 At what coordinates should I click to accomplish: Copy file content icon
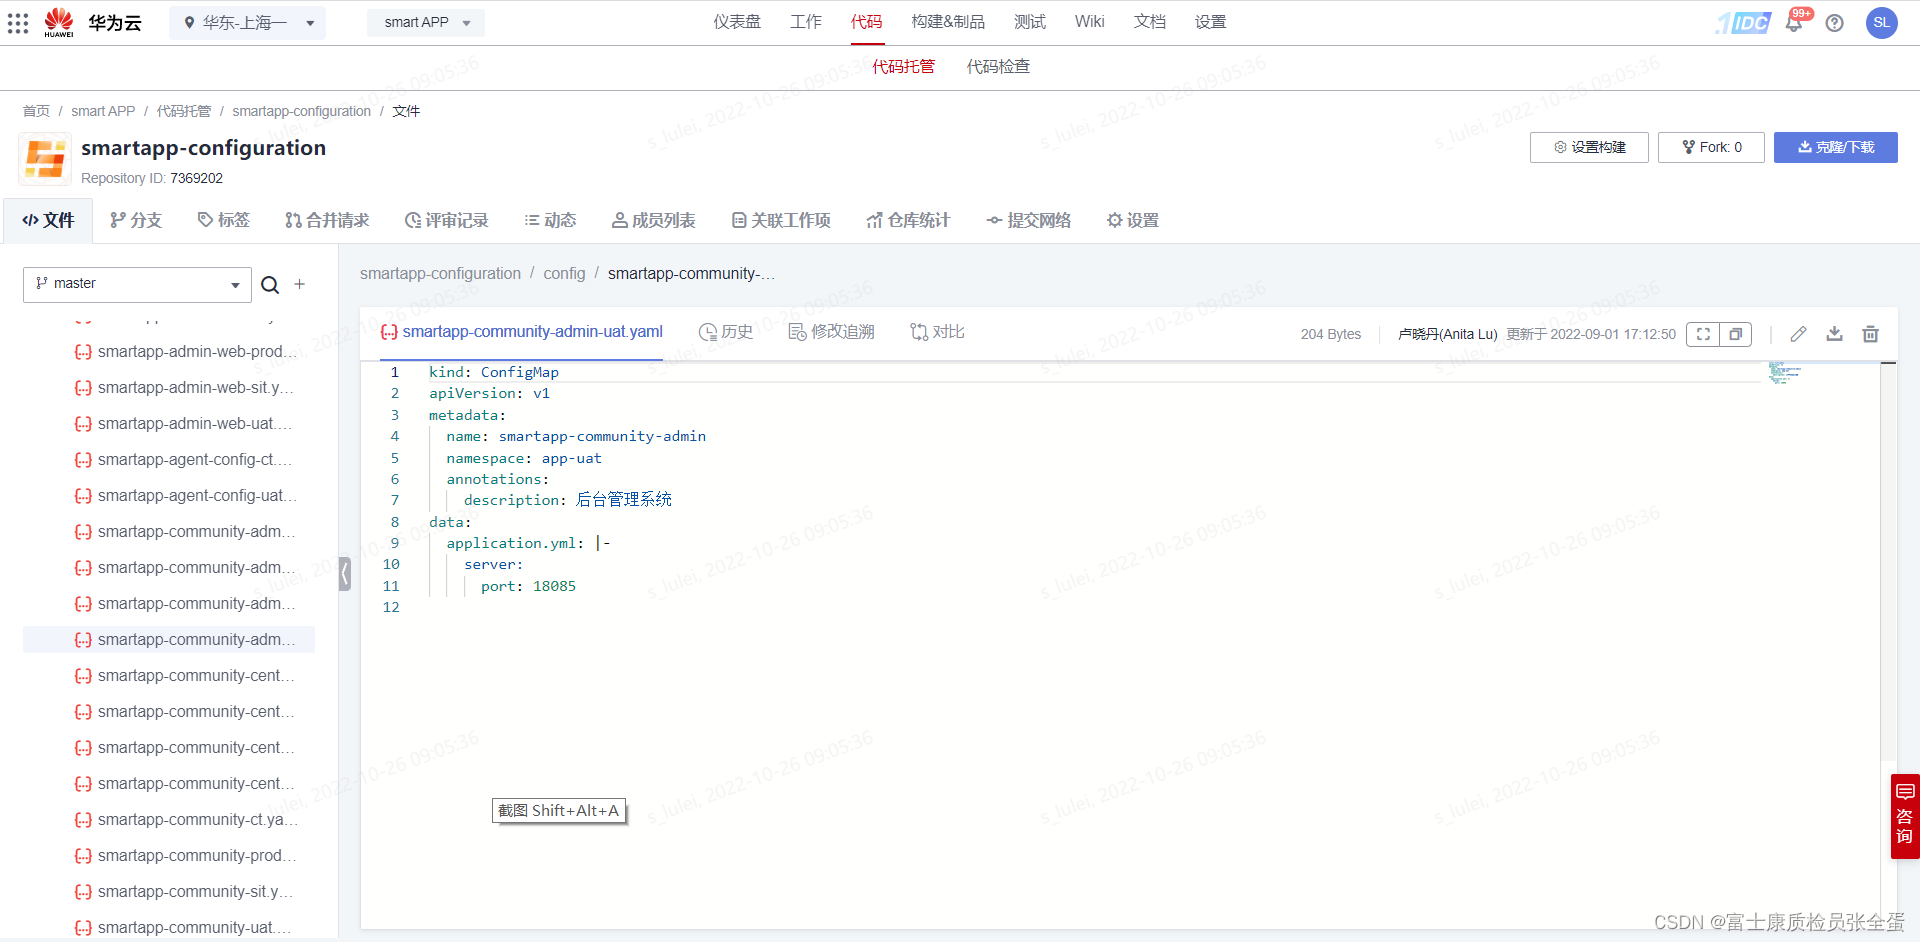click(x=1736, y=334)
